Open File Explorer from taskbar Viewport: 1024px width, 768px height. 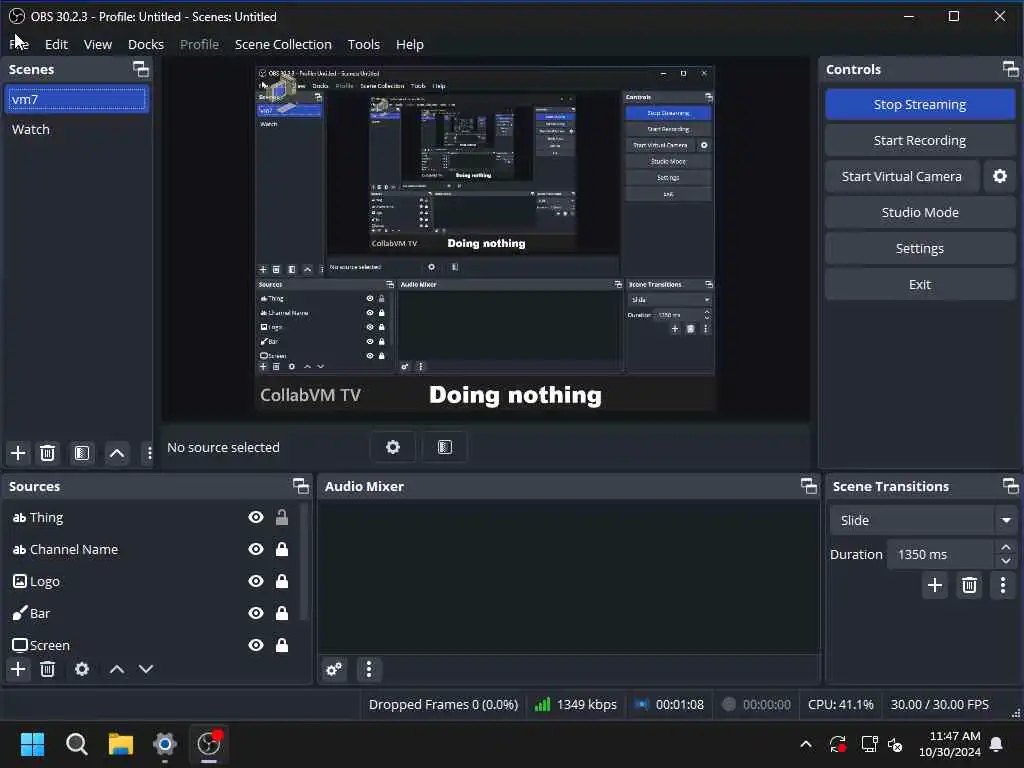(121, 744)
